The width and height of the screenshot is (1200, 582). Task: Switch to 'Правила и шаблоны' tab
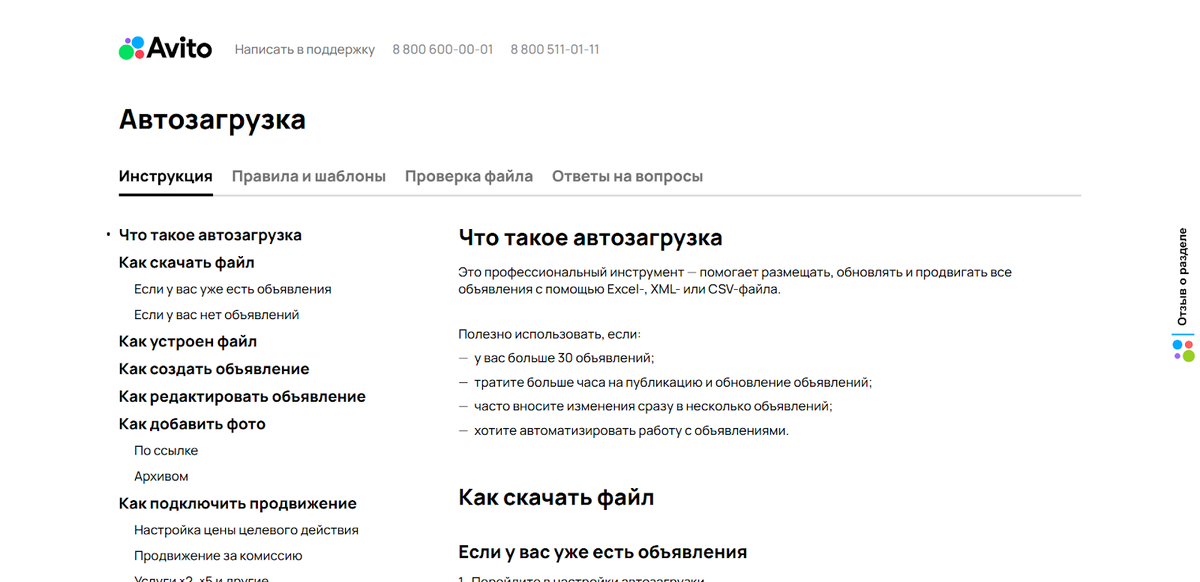[x=309, y=176]
